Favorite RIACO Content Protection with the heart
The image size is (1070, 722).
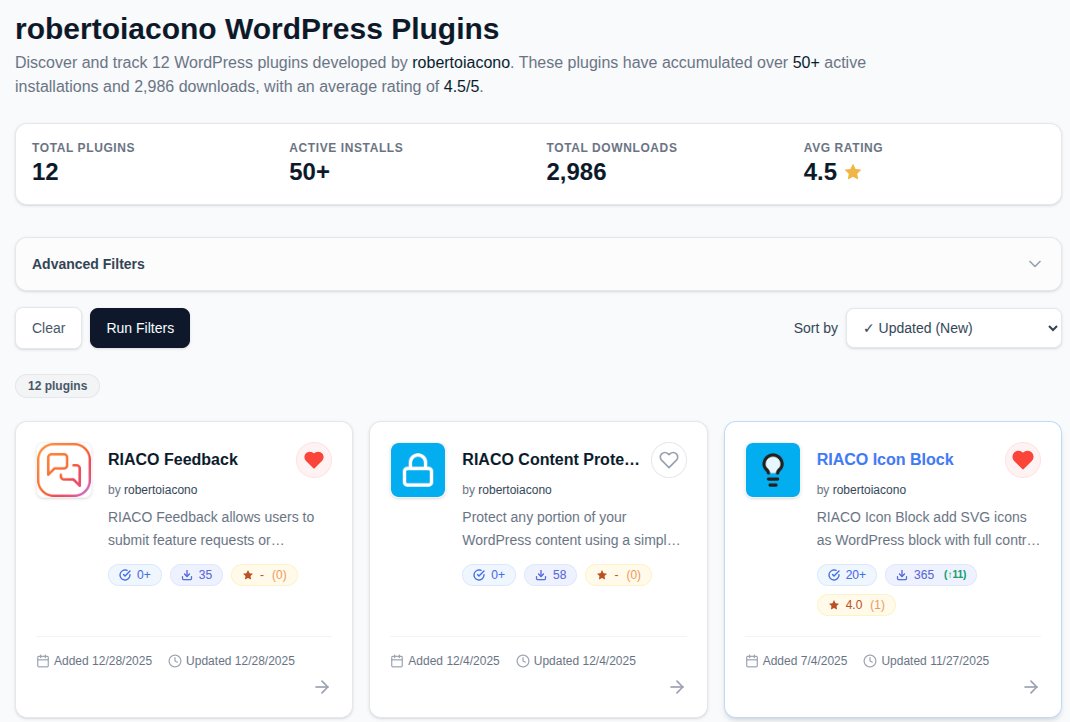pos(669,460)
